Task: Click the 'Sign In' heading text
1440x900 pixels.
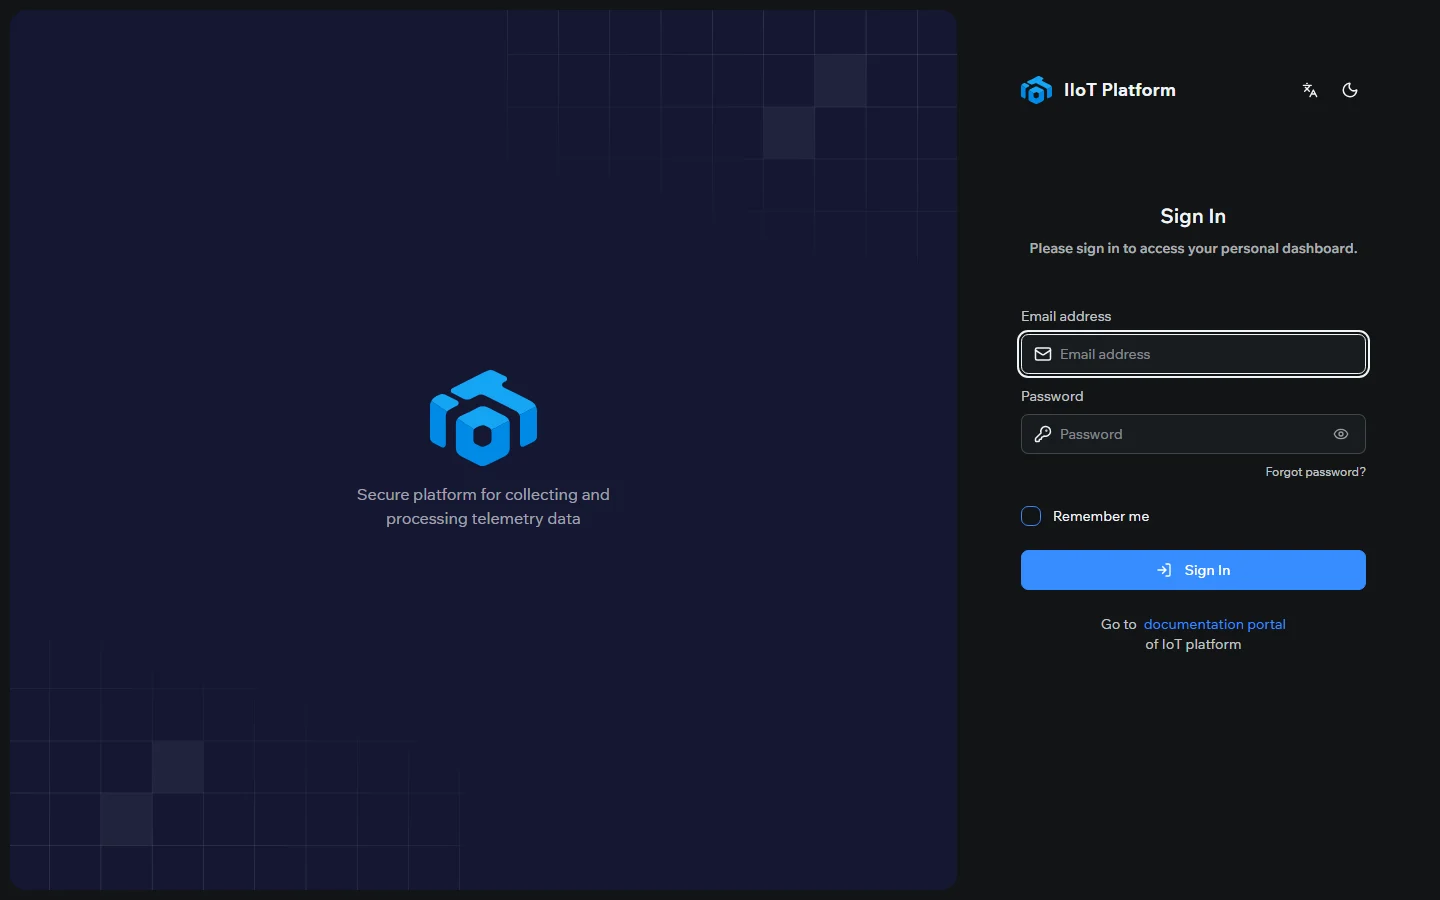Action: (x=1193, y=216)
